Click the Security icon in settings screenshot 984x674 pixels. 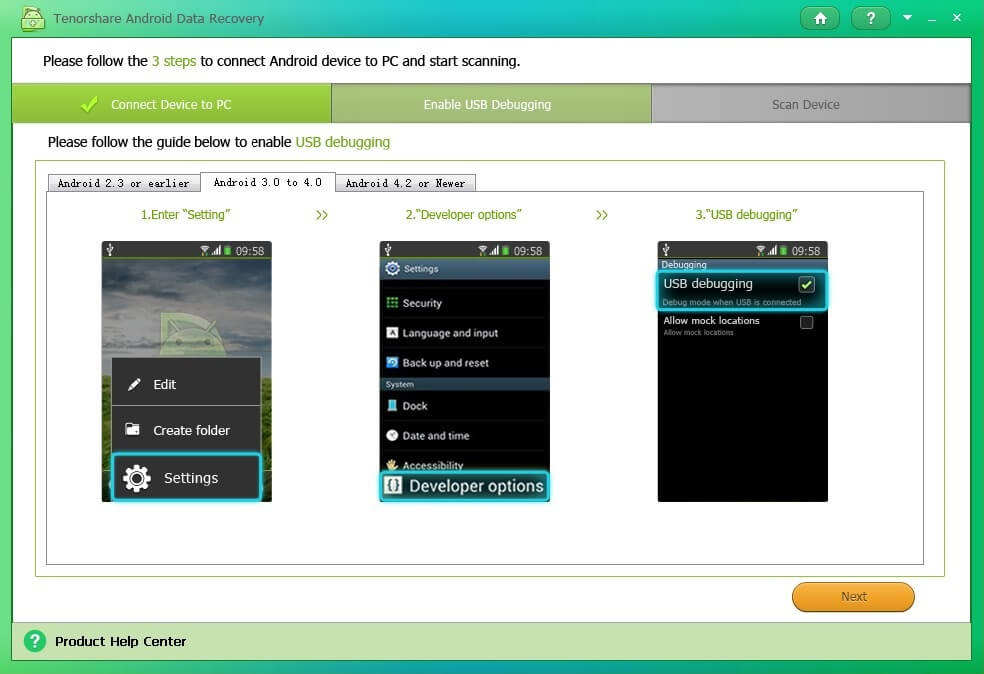click(x=392, y=302)
